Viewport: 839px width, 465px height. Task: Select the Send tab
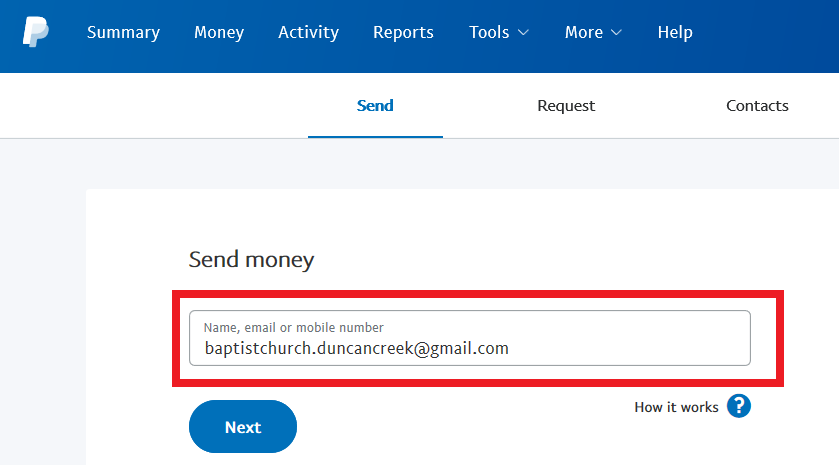(x=375, y=105)
